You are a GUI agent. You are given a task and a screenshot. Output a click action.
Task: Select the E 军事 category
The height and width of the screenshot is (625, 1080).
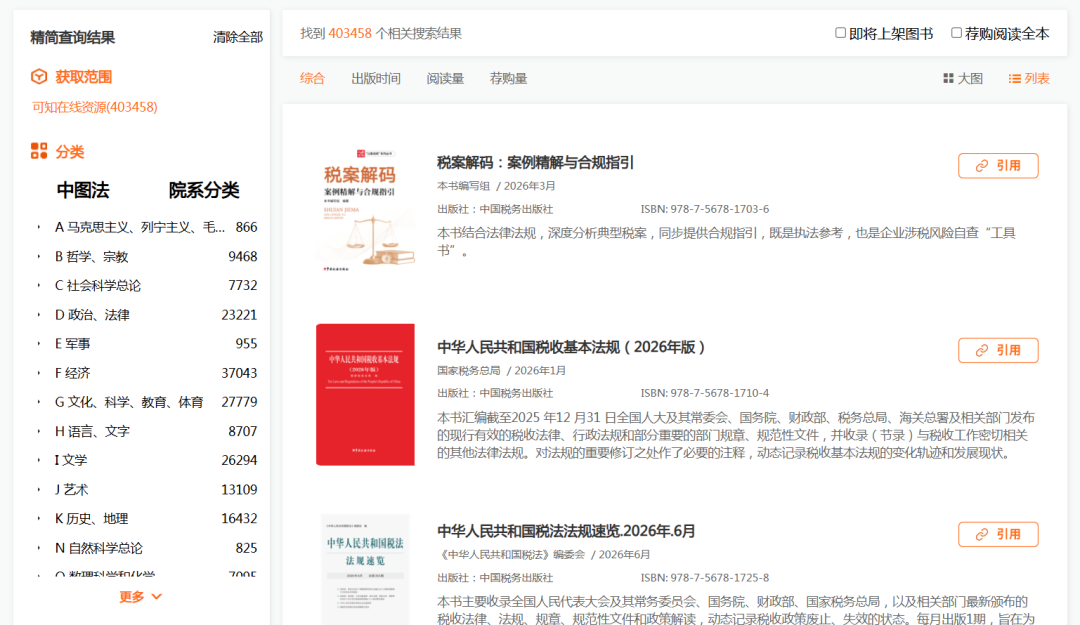(x=72, y=343)
